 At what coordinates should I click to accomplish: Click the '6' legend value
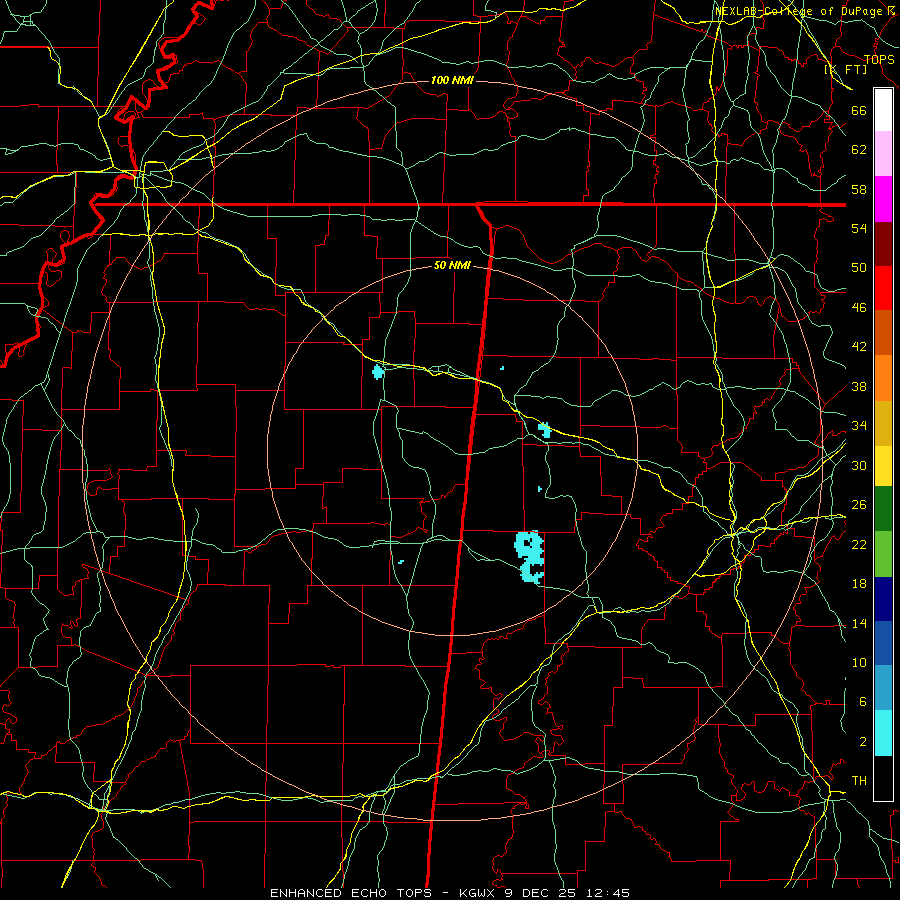[863, 702]
